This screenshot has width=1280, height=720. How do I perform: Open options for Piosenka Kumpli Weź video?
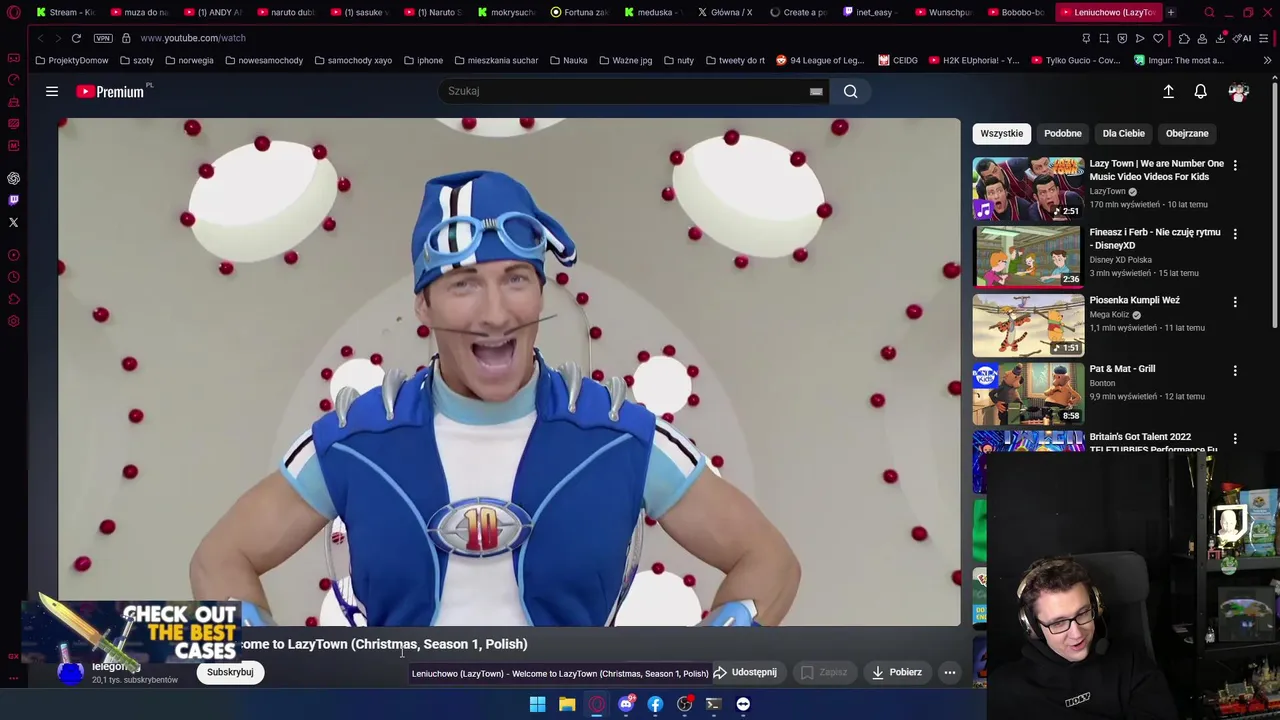[x=1235, y=302]
